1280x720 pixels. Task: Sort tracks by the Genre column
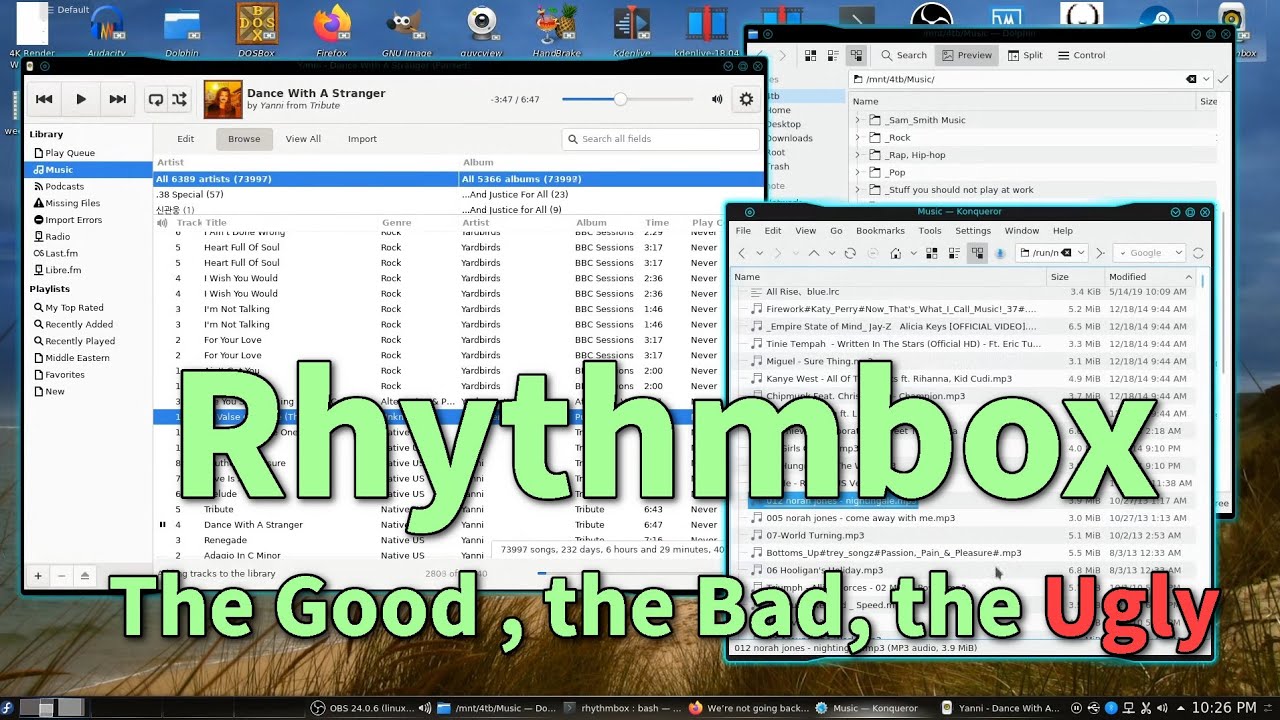397,223
